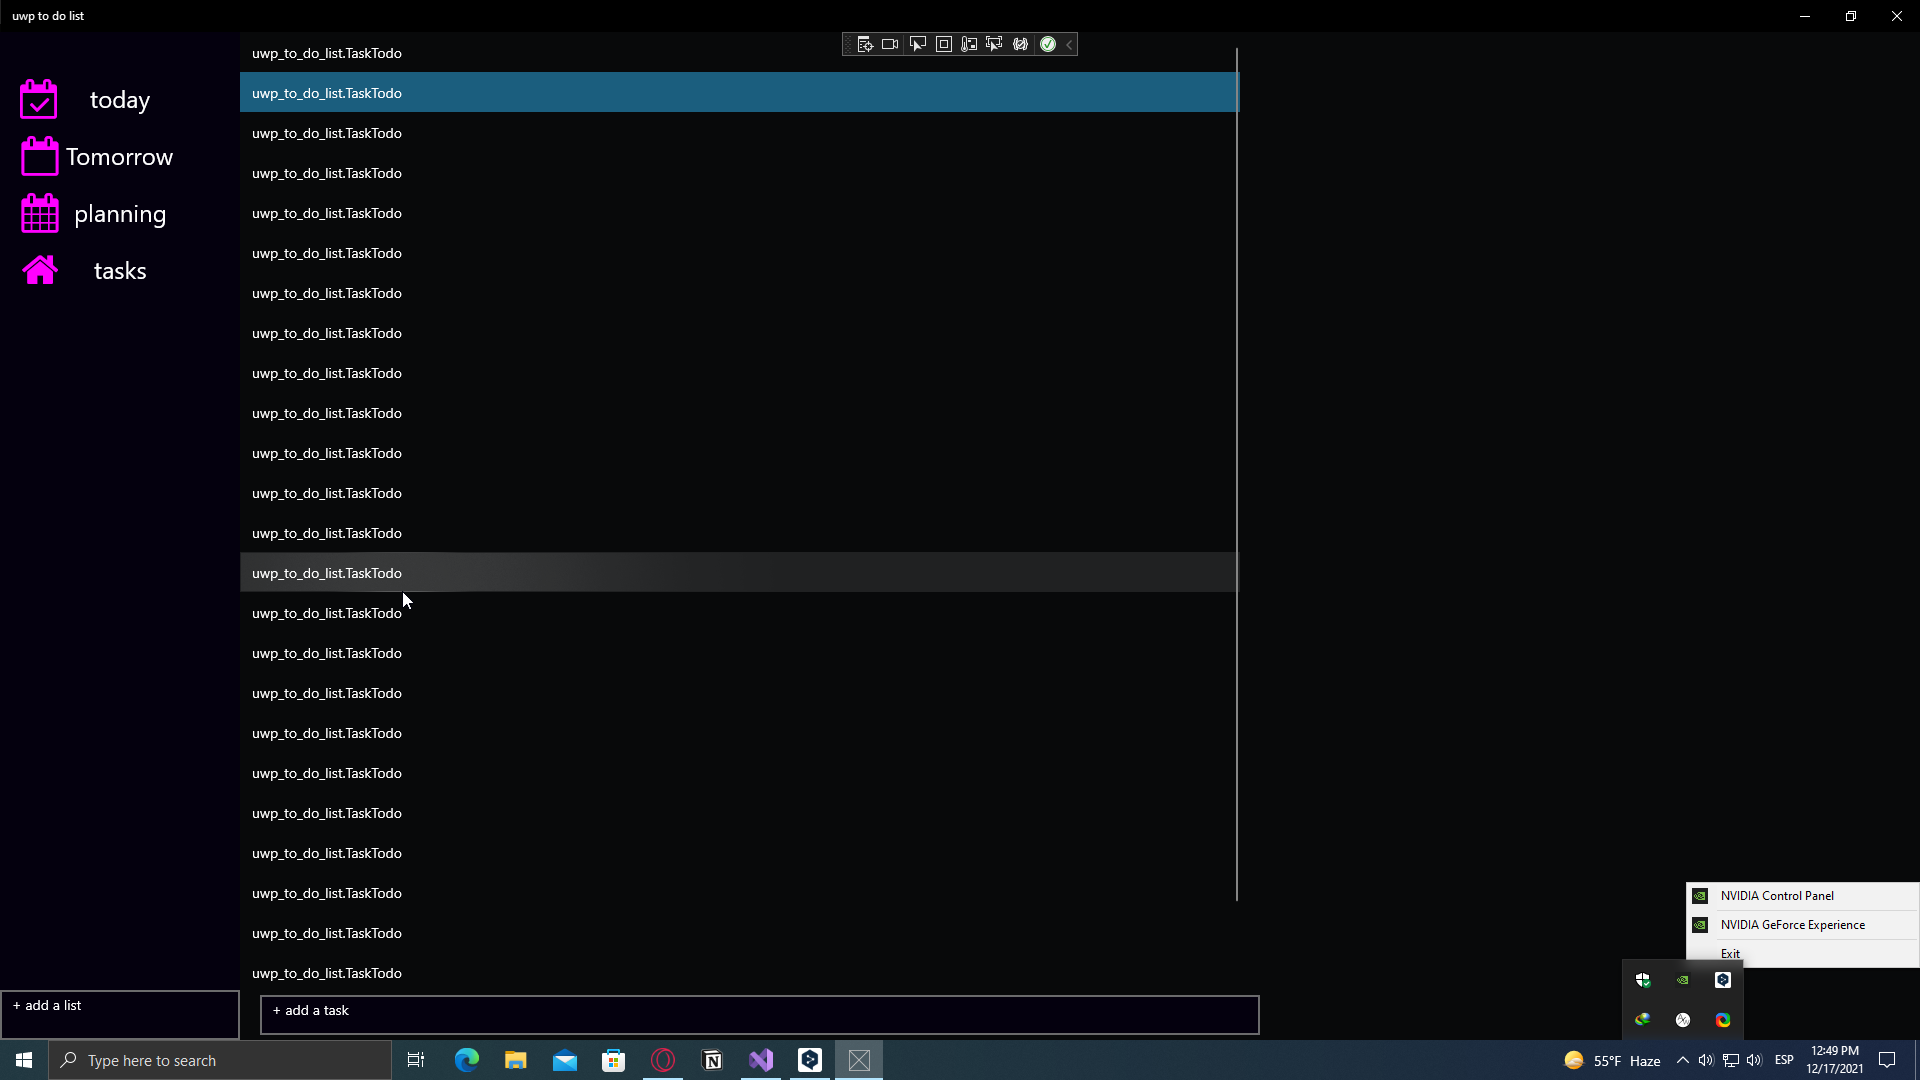Click the uwp to do list taskbar button

(859, 1060)
